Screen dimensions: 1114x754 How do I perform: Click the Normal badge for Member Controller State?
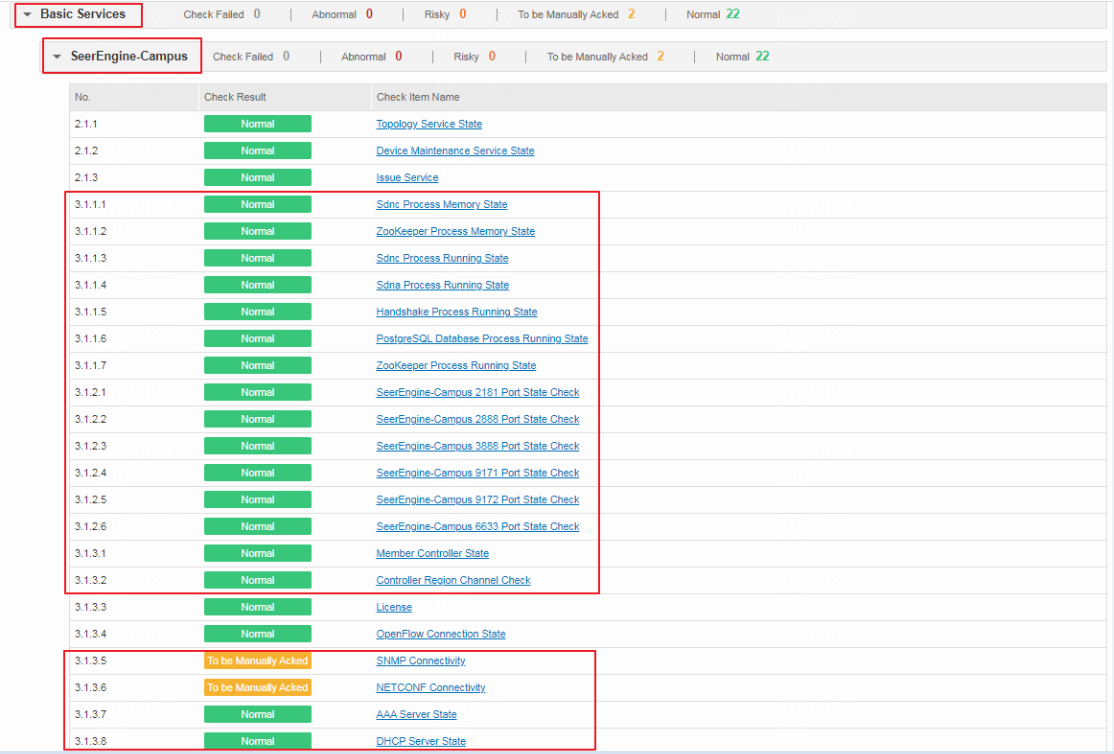(x=257, y=554)
